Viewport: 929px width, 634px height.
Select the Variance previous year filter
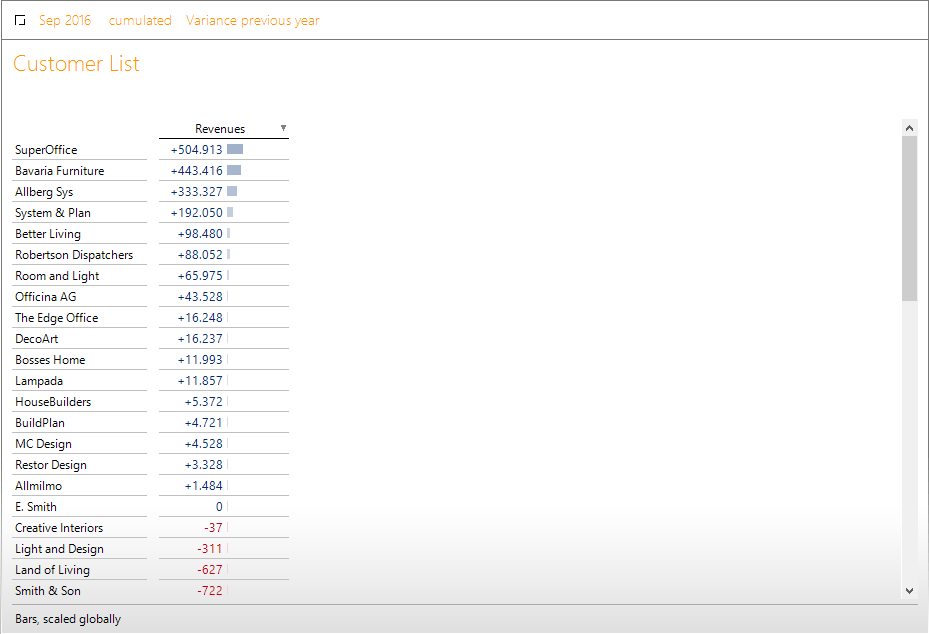253,21
